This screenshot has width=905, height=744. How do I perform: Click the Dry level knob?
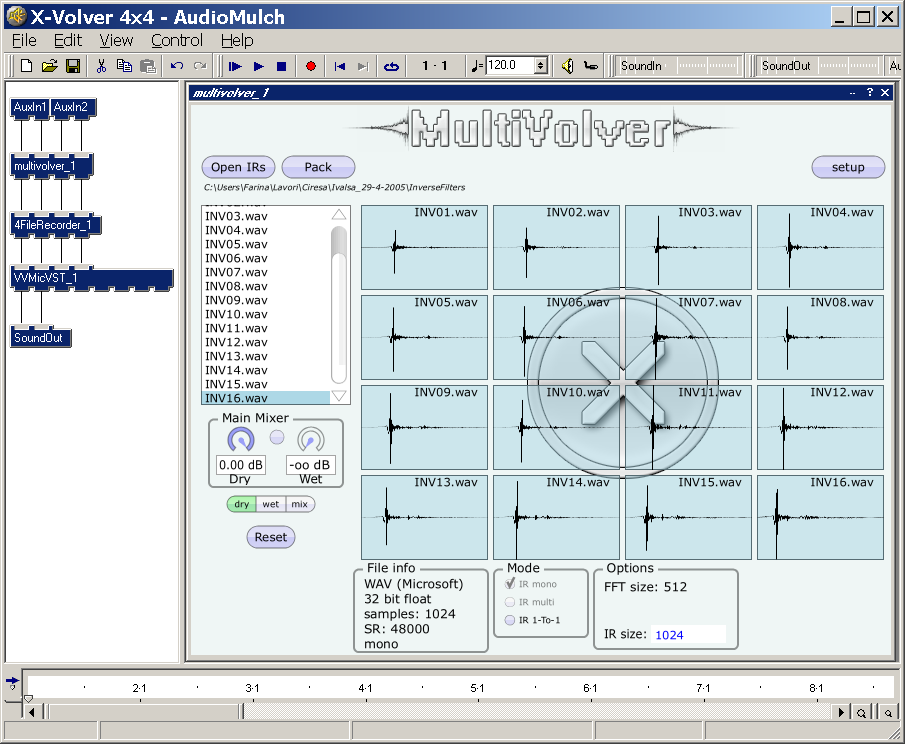pyautogui.click(x=241, y=440)
